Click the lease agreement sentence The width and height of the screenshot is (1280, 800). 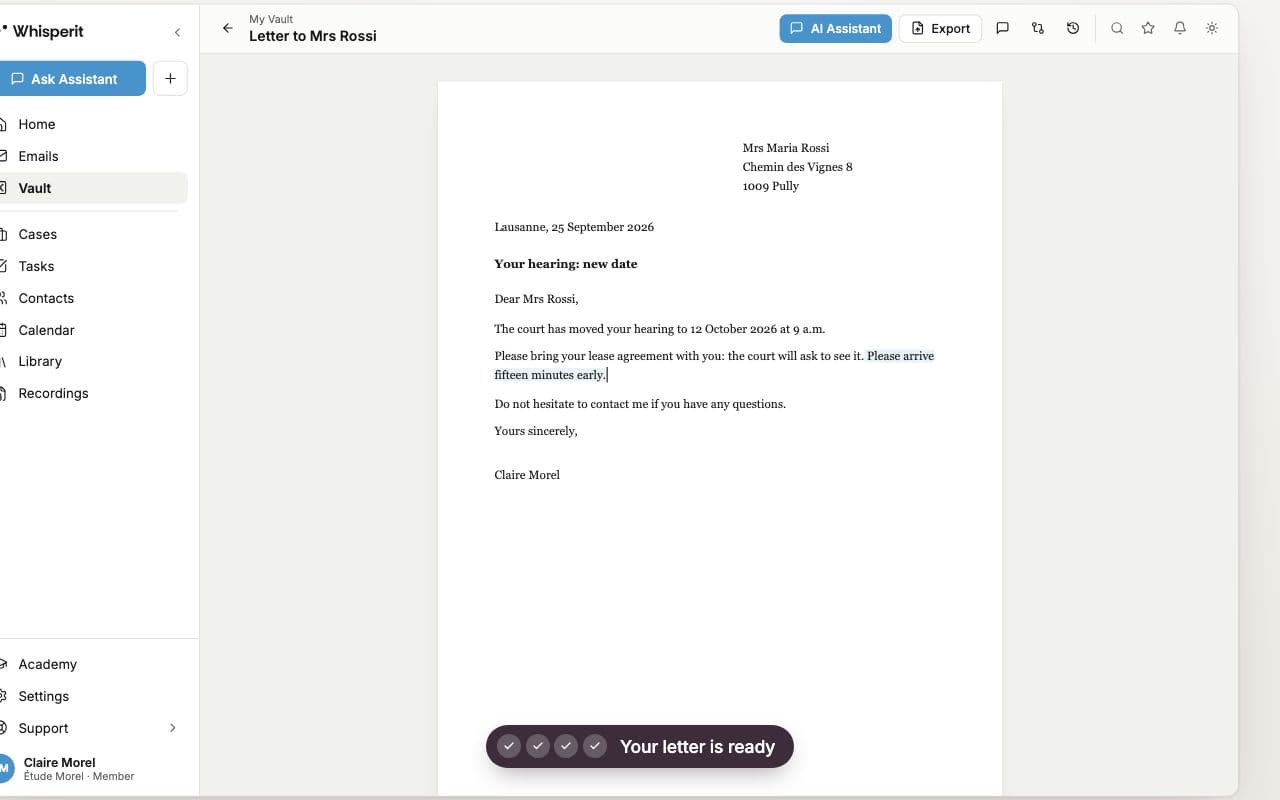click(x=679, y=356)
